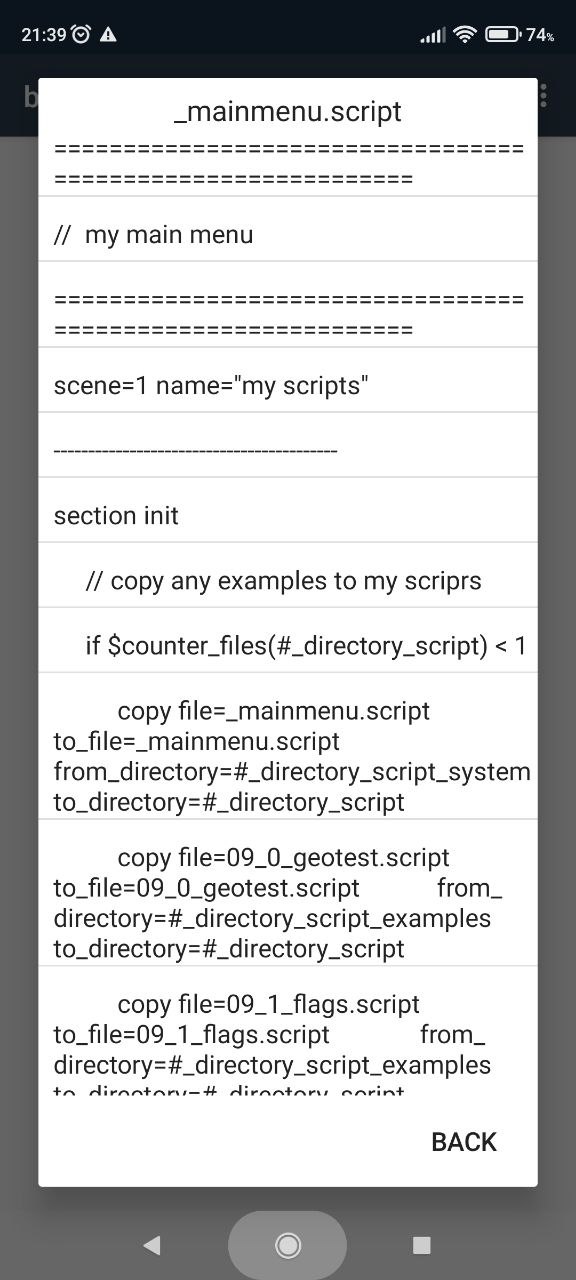The width and height of the screenshot is (576, 1280).
Task: Select the dashed separator line row
Action: click(288, 450)
